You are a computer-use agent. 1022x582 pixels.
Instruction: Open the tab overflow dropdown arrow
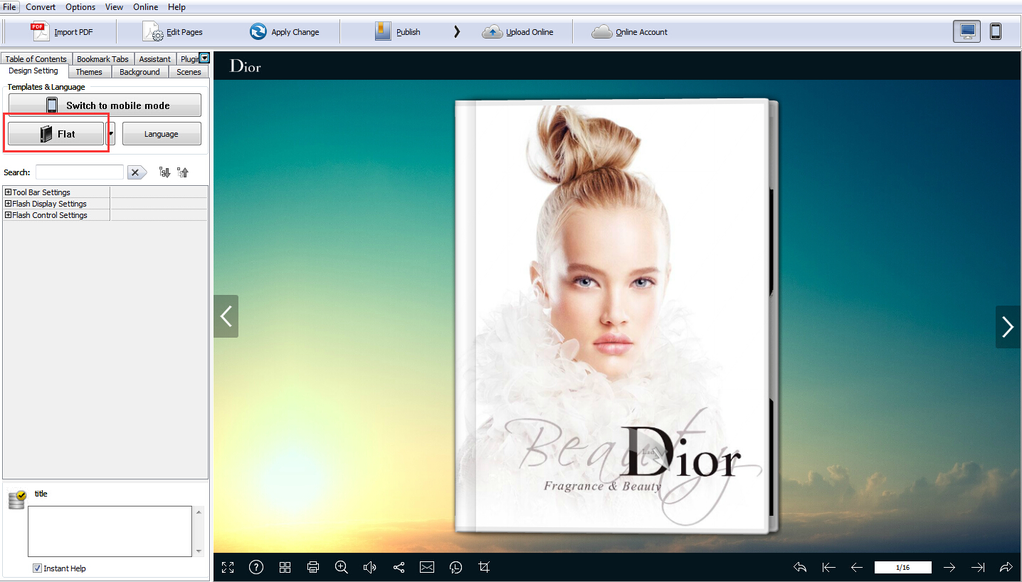coord(204,58)
